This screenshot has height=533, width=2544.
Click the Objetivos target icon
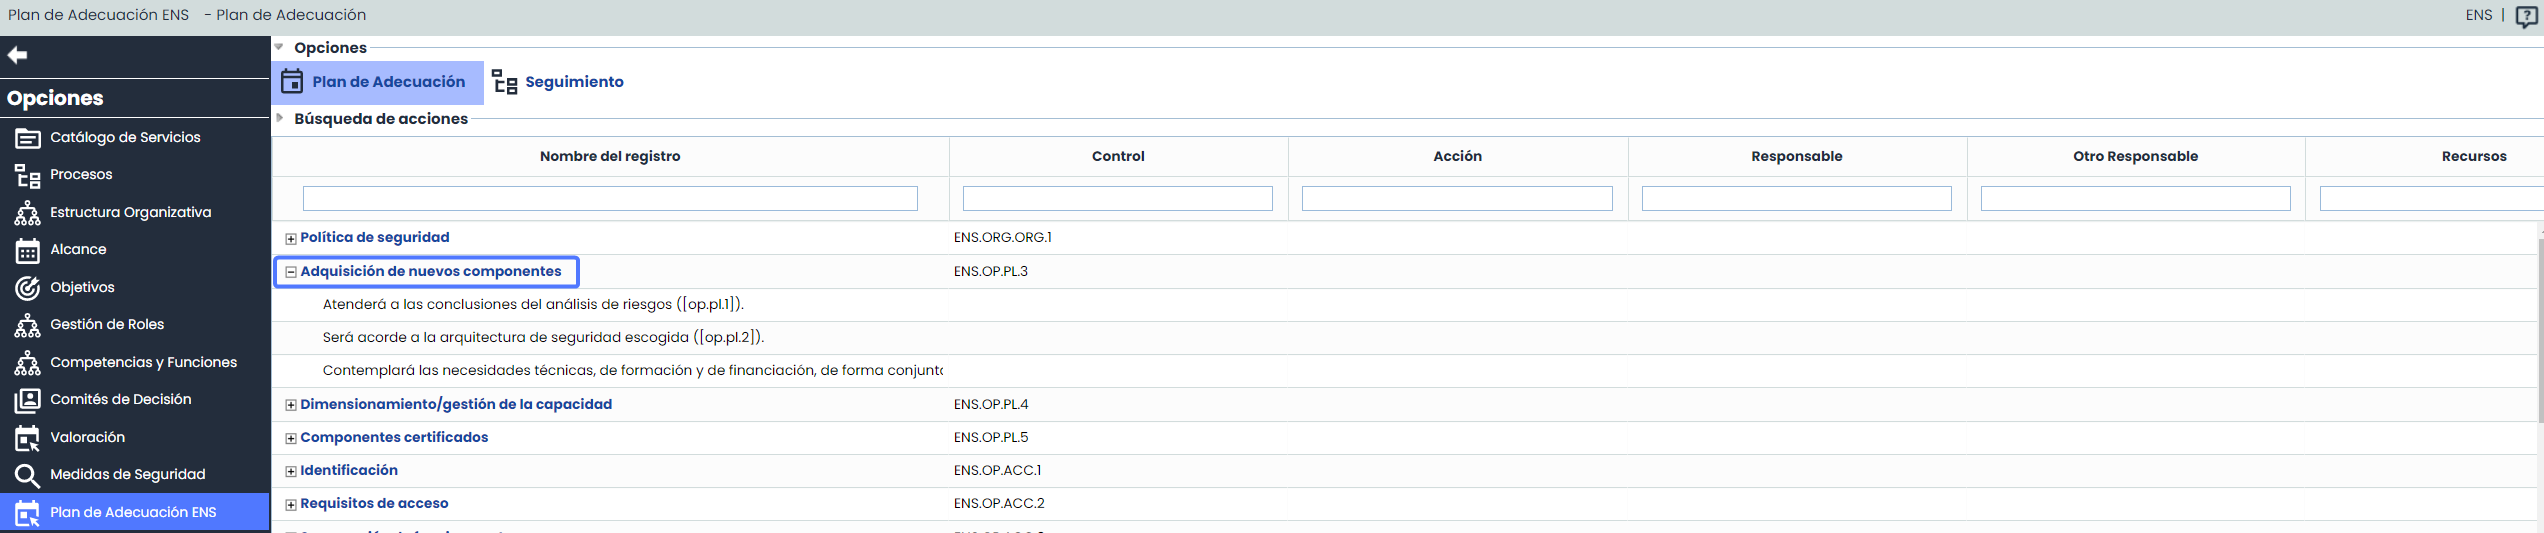[27, 288]
